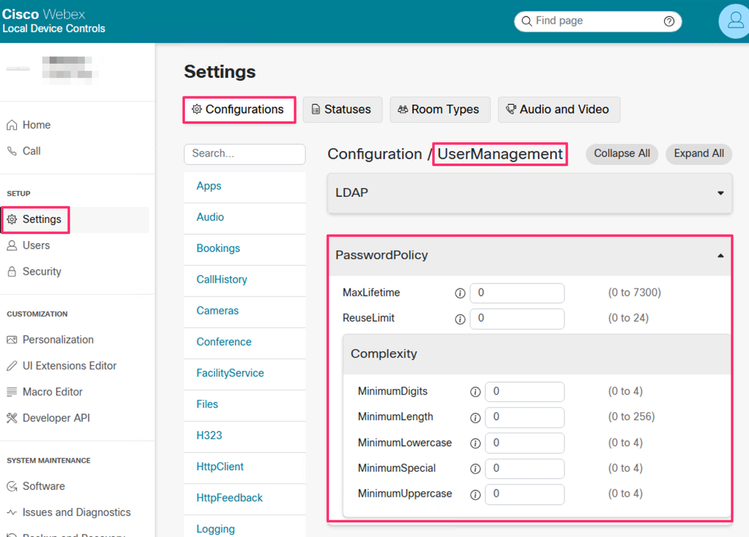Switch to the Statuses tab
This screenshot has width=749, height=537.
[342, 109]
